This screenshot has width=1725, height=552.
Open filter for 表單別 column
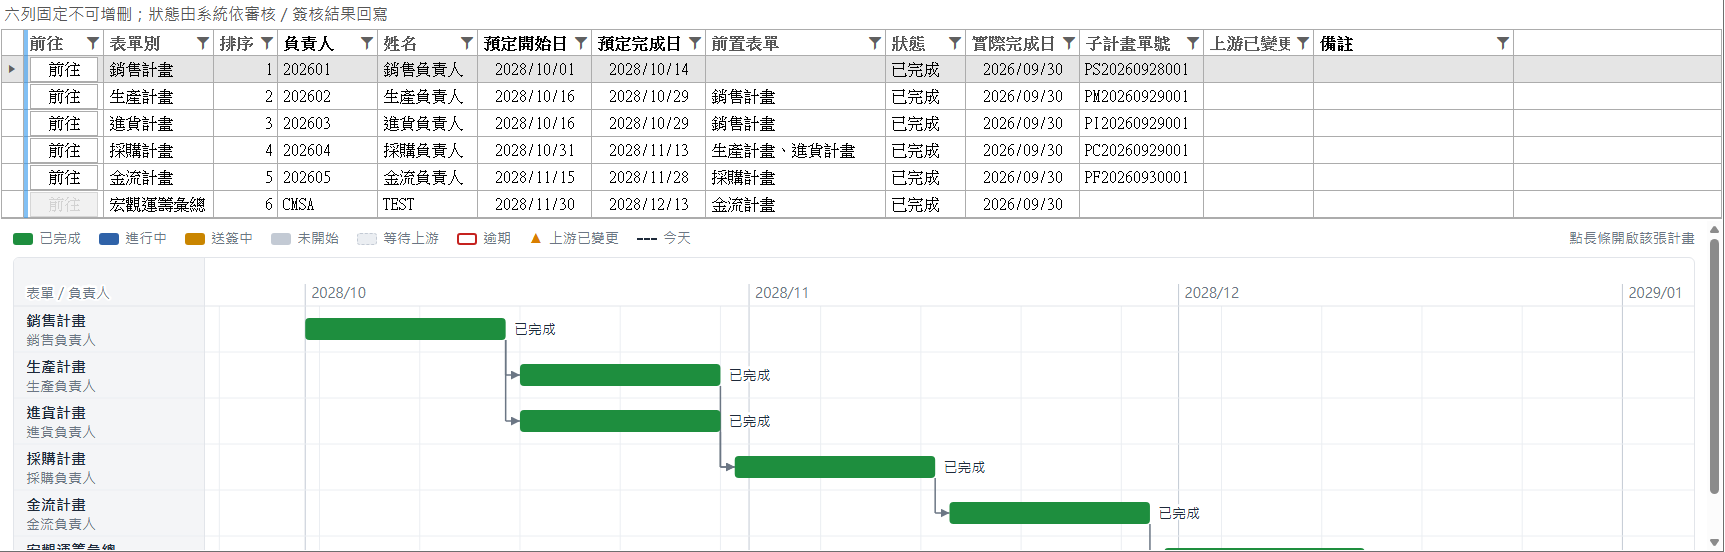(203, 43)
